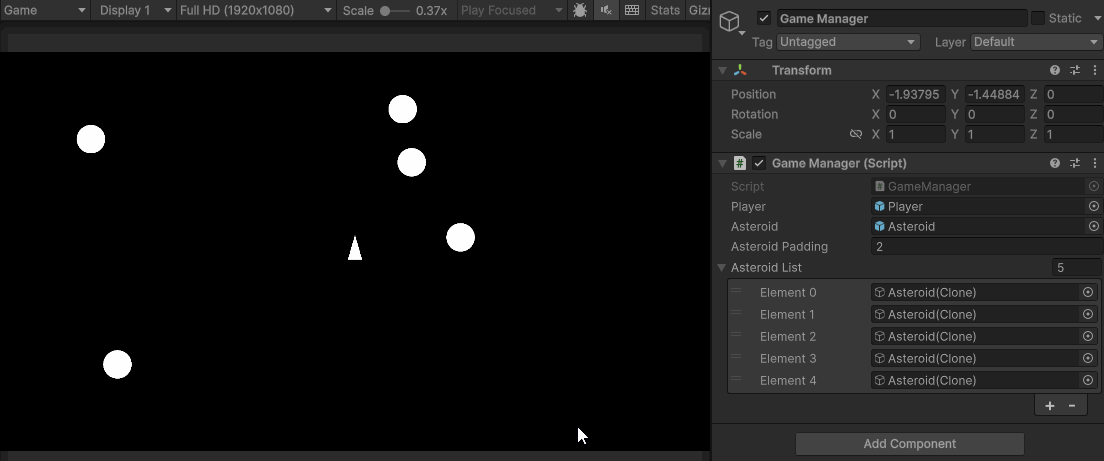Click the triangular player ship in Game view
The width and height of the screenshot is (1104, 461).
pyautogui.click(x=355, y=248)
